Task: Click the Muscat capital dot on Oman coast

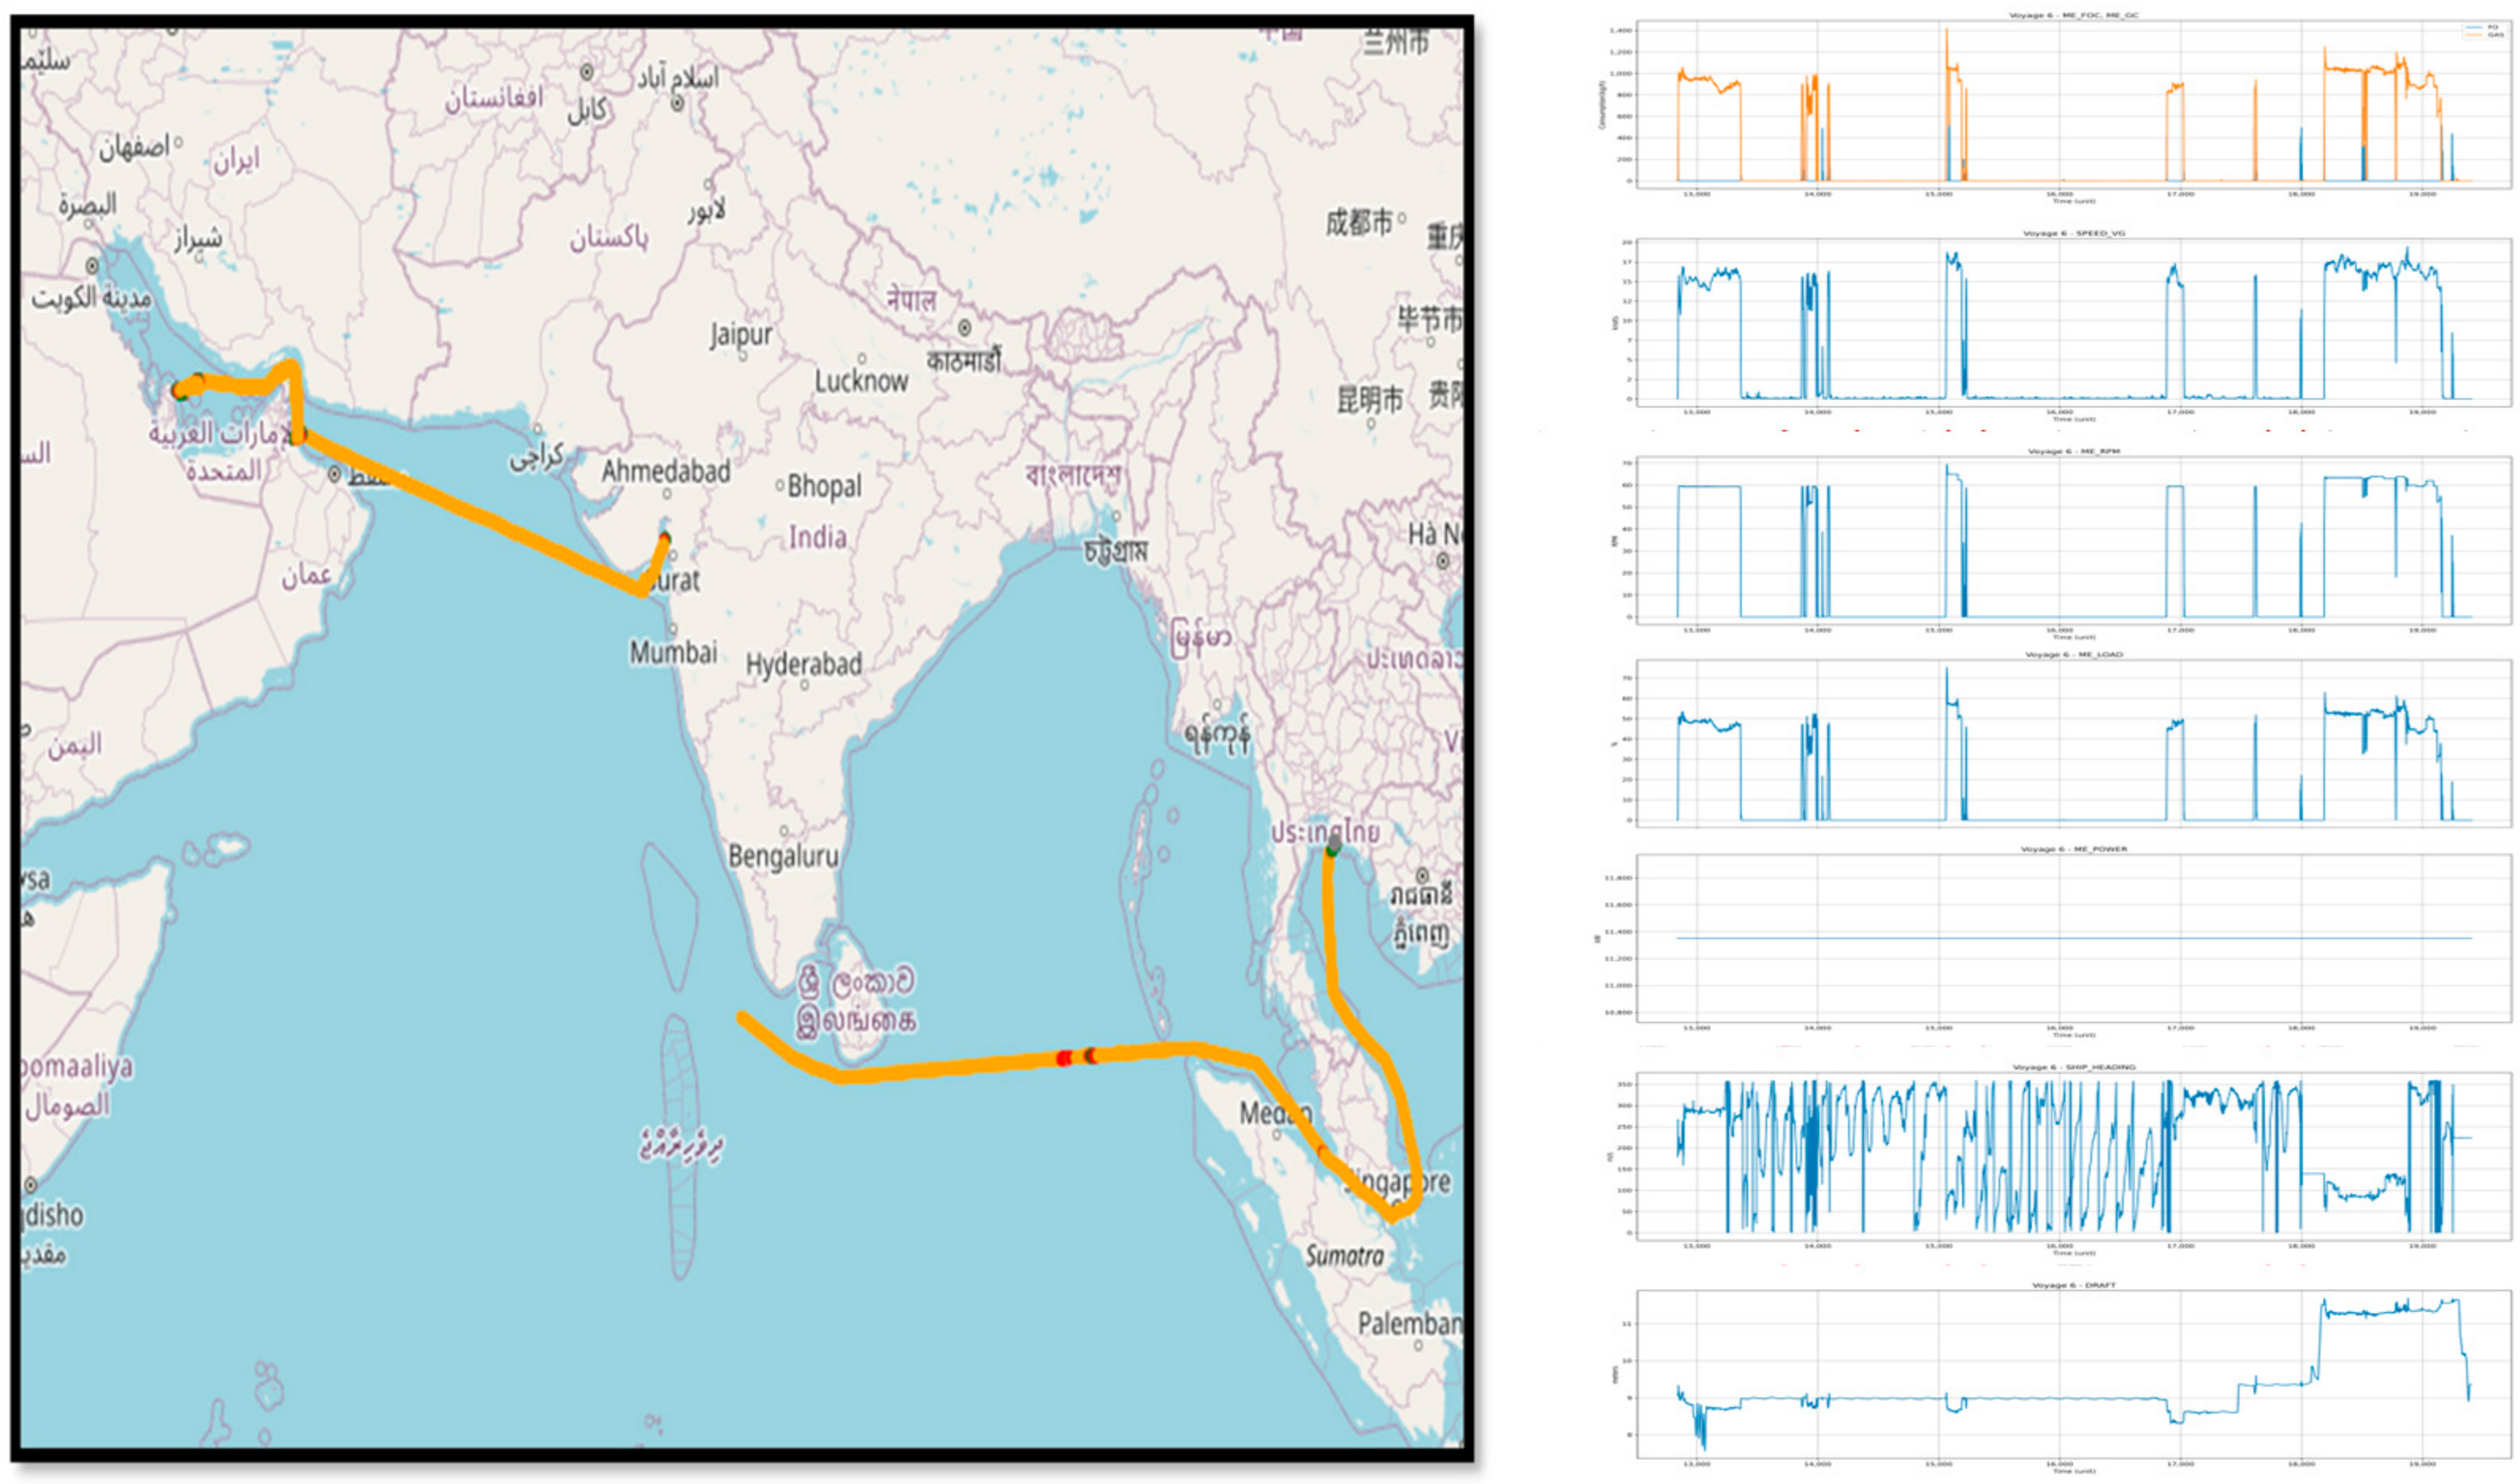Action: (x=334, y=475)
